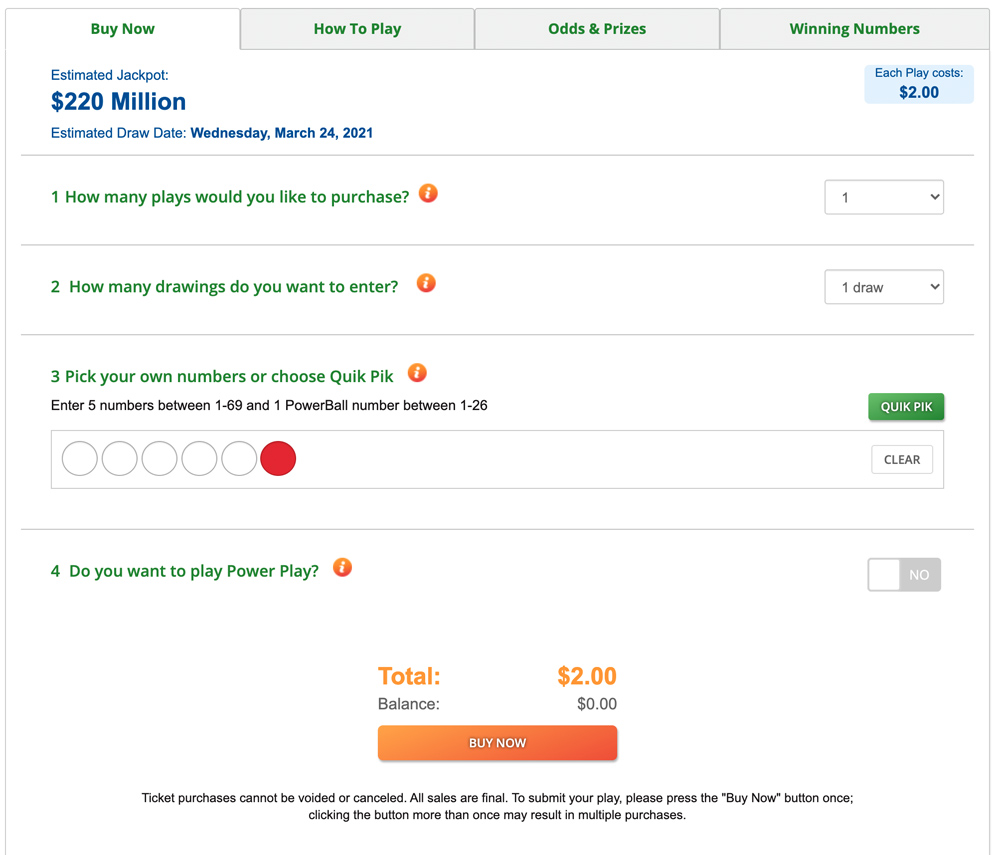Select the red PowerBall number circle

coord(278,458)
